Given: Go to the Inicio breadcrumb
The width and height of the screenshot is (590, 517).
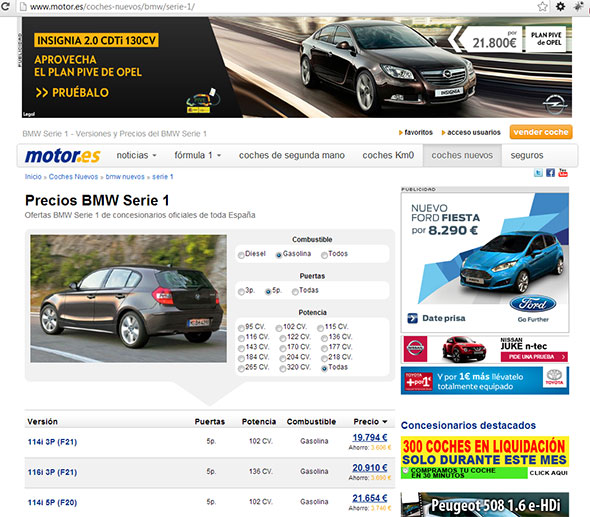Looking at the screenshot, I should point(33,177).
